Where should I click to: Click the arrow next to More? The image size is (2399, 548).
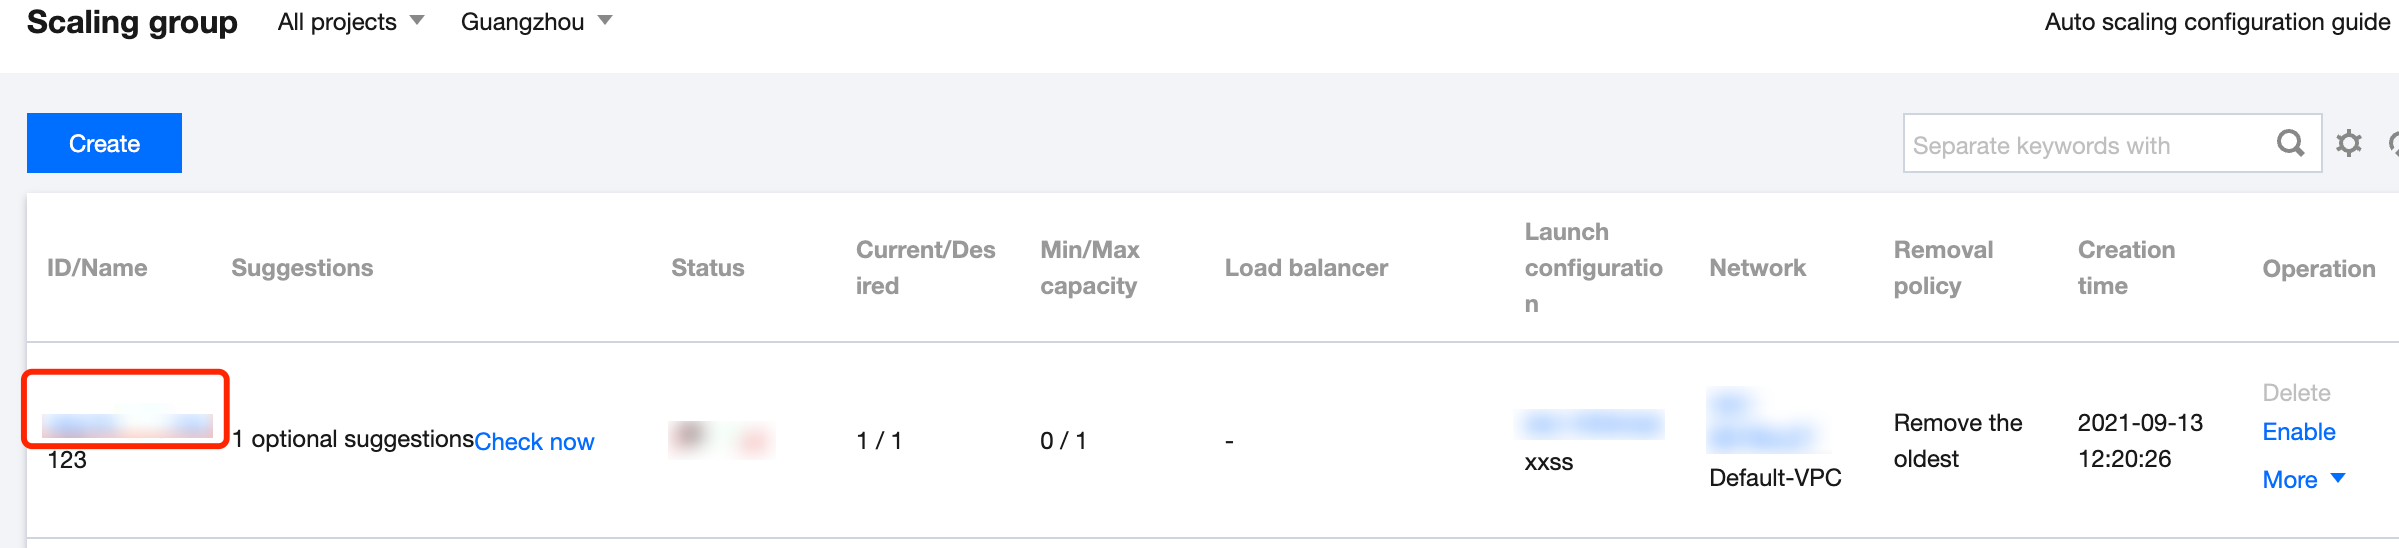pyautogui.click(x=2338, y=479)
